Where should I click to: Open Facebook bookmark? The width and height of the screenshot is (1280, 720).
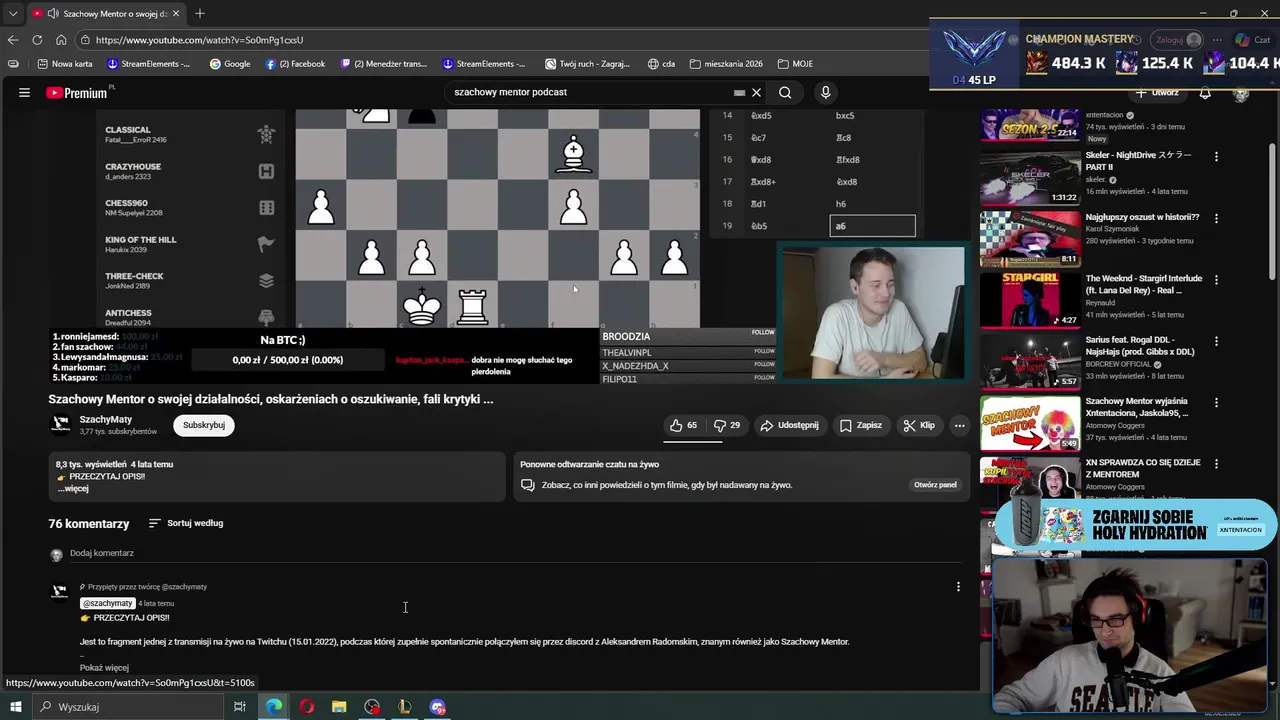tap(295, 64)
